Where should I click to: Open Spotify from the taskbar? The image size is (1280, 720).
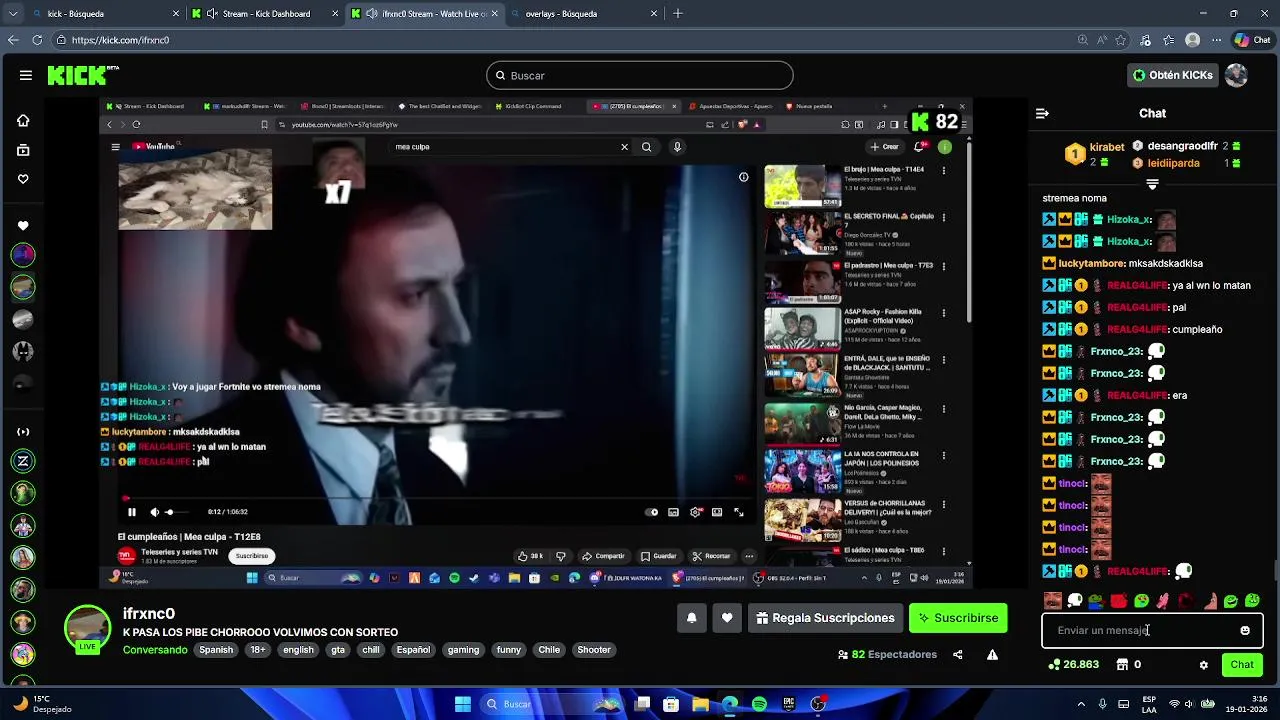pos(759,704)
